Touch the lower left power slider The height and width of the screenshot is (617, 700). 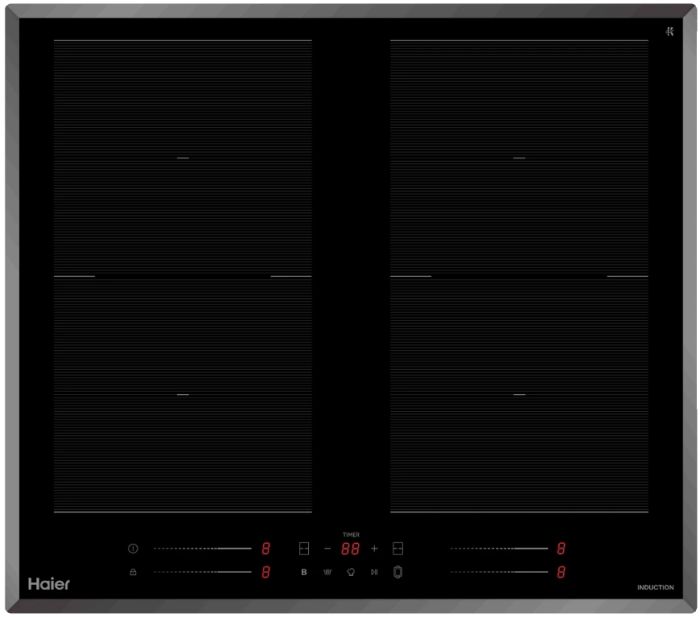[x=202, y=572]
